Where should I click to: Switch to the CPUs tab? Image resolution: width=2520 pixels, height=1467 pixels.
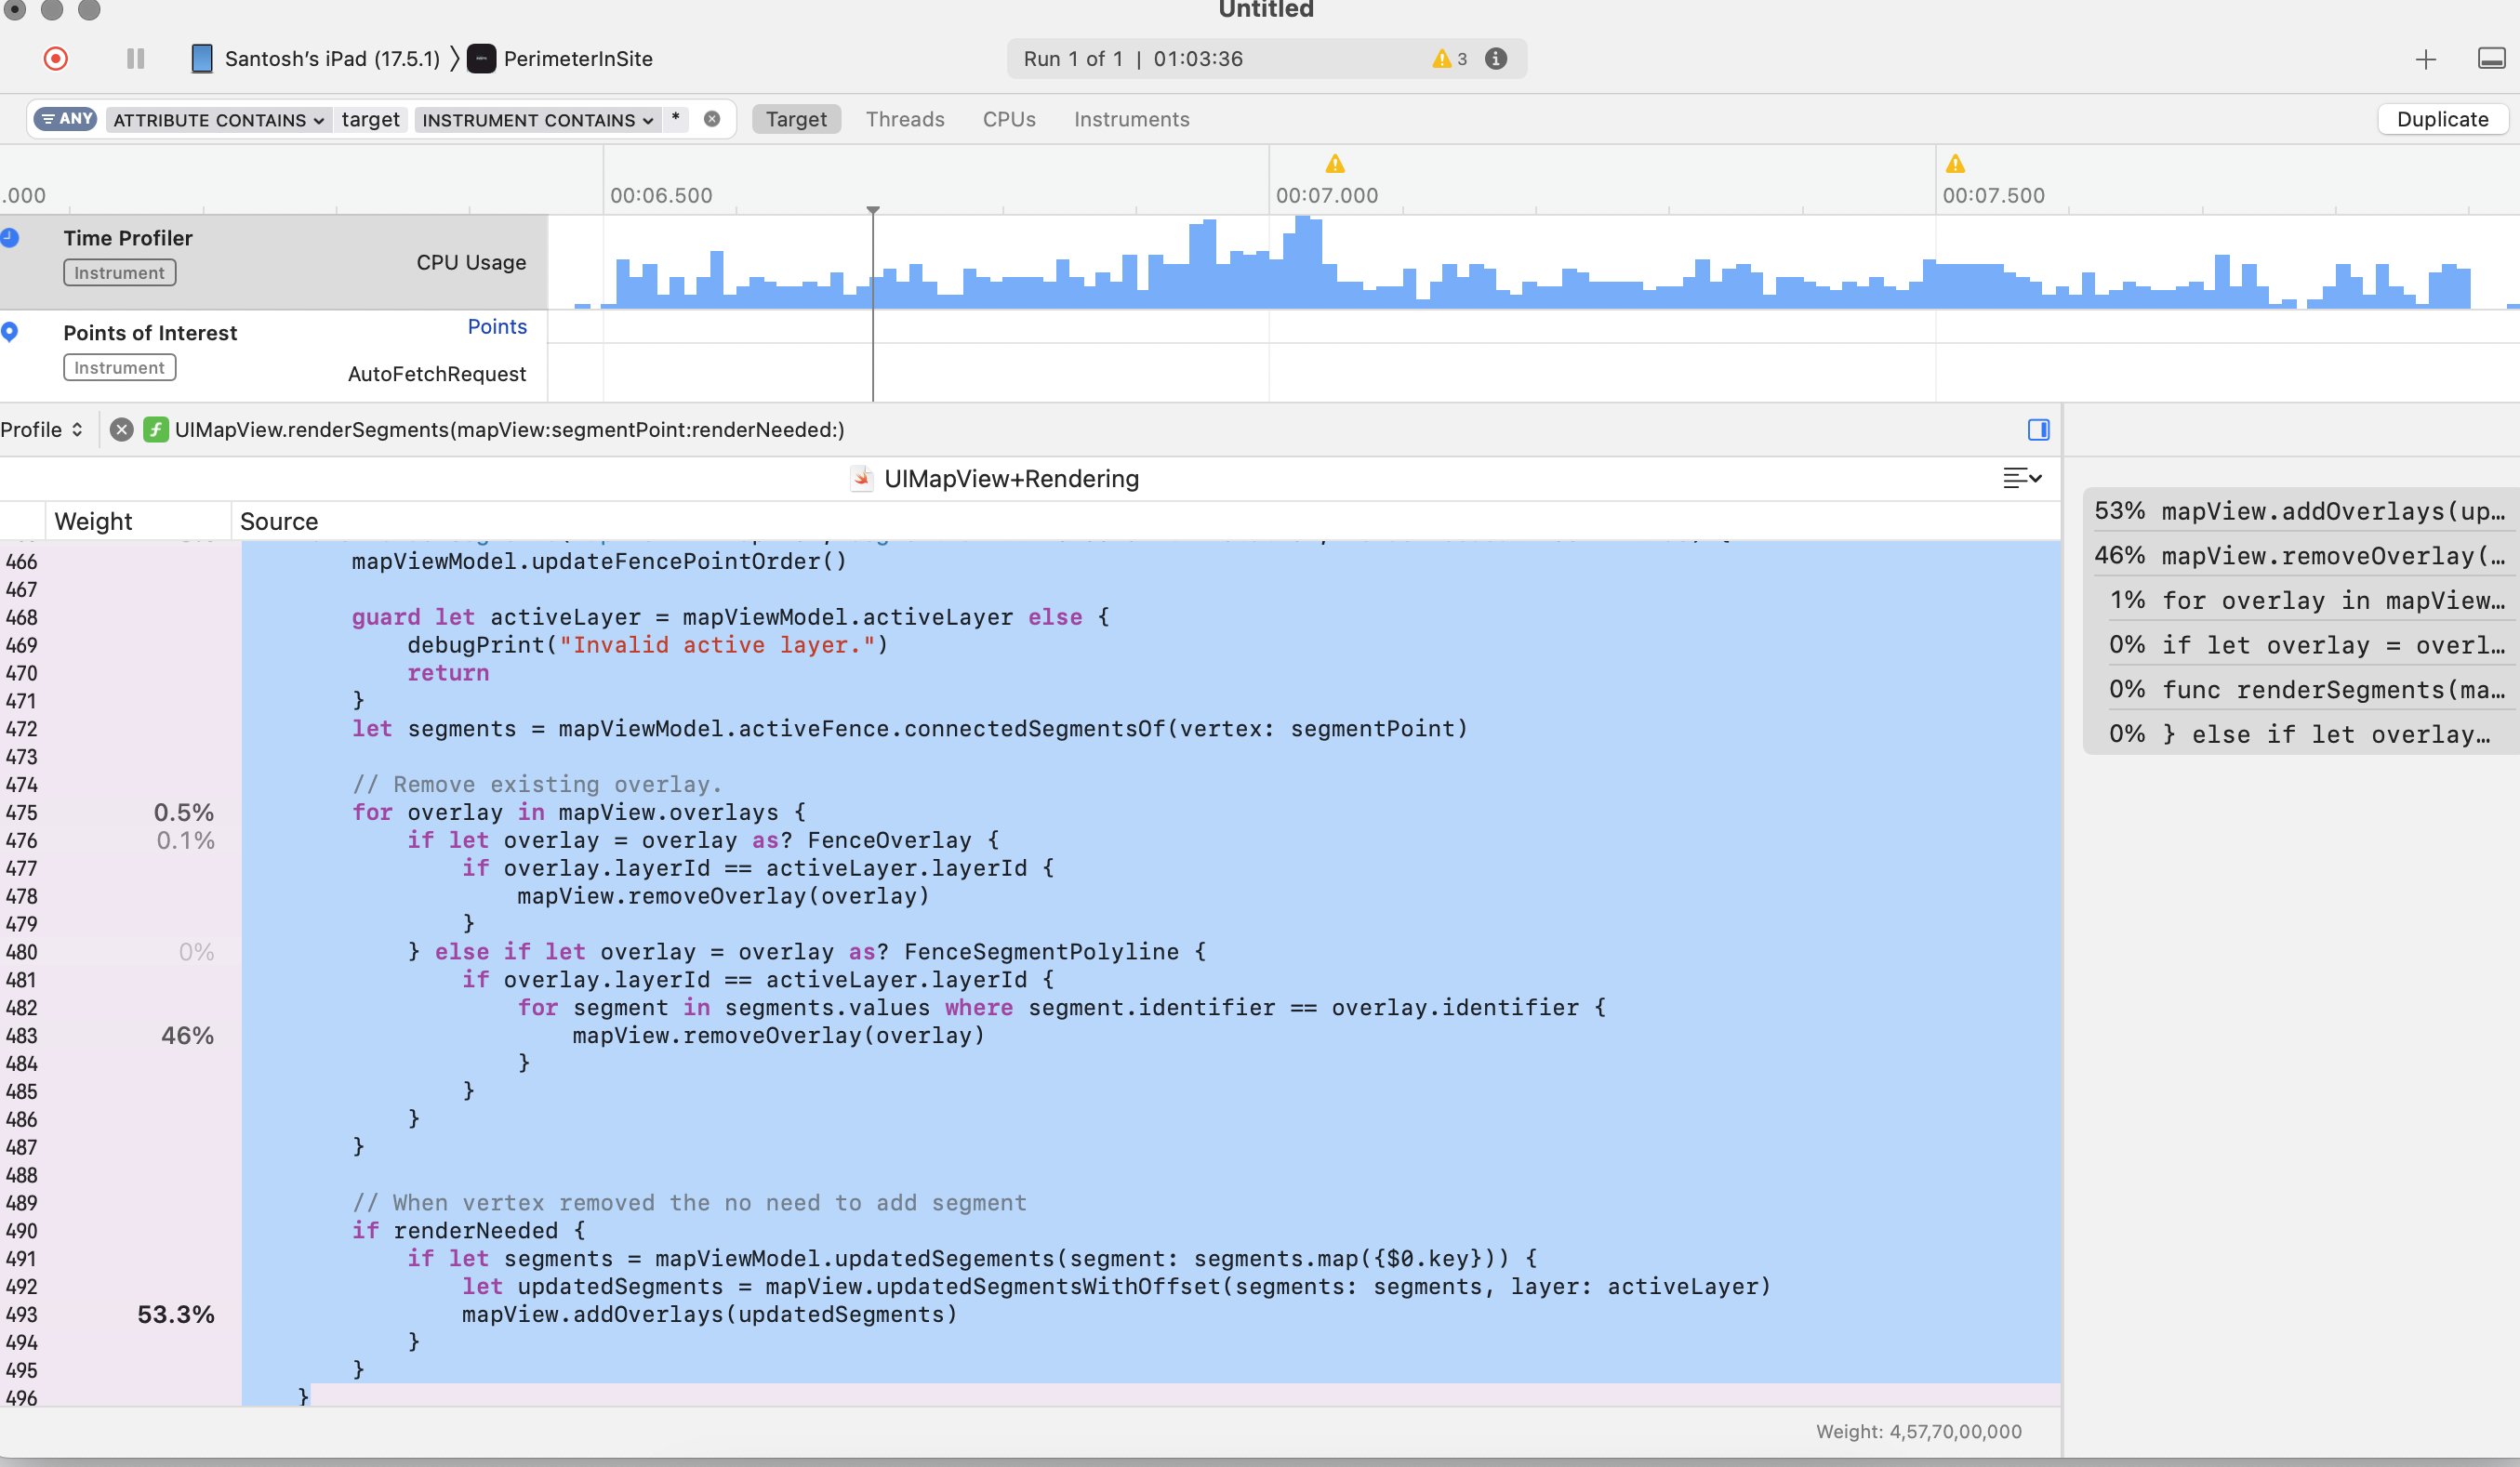(x=1008, y=119)
